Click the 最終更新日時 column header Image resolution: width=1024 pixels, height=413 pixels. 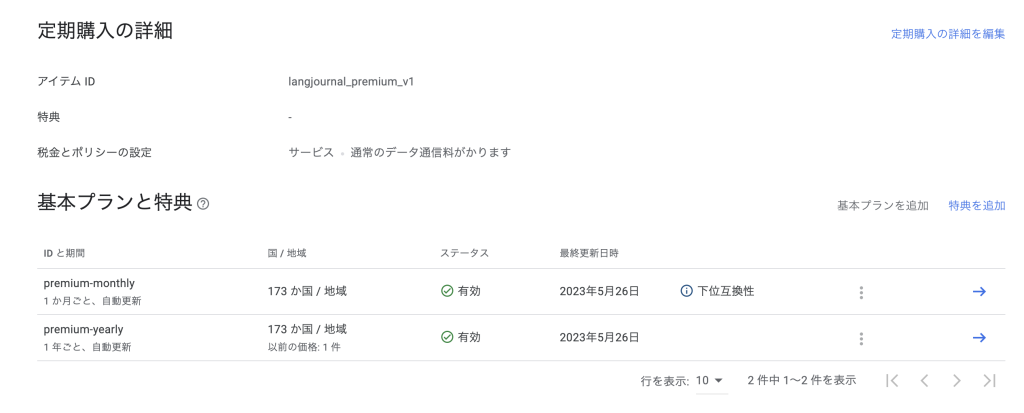pos(589,253)
